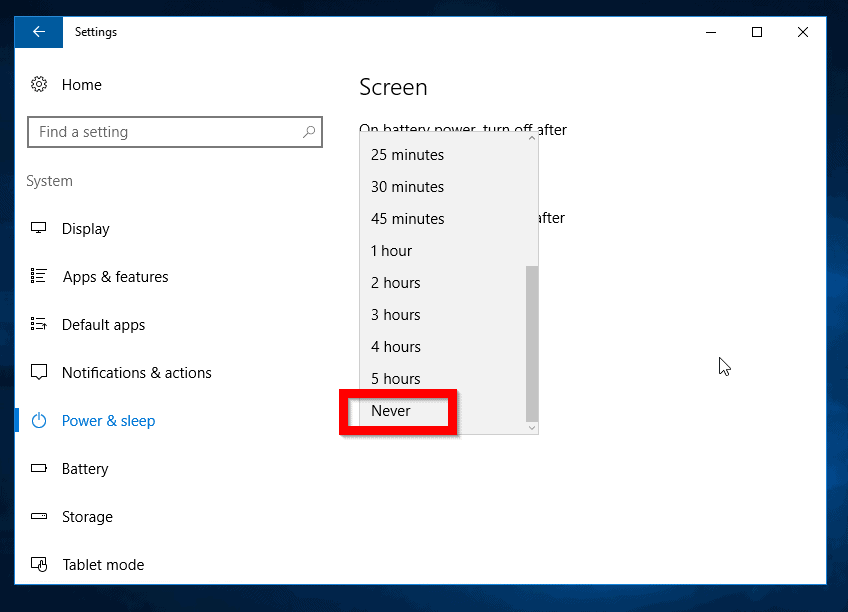Select the System section label
Screen dimensions: 848x612
[x=49, y=180]
